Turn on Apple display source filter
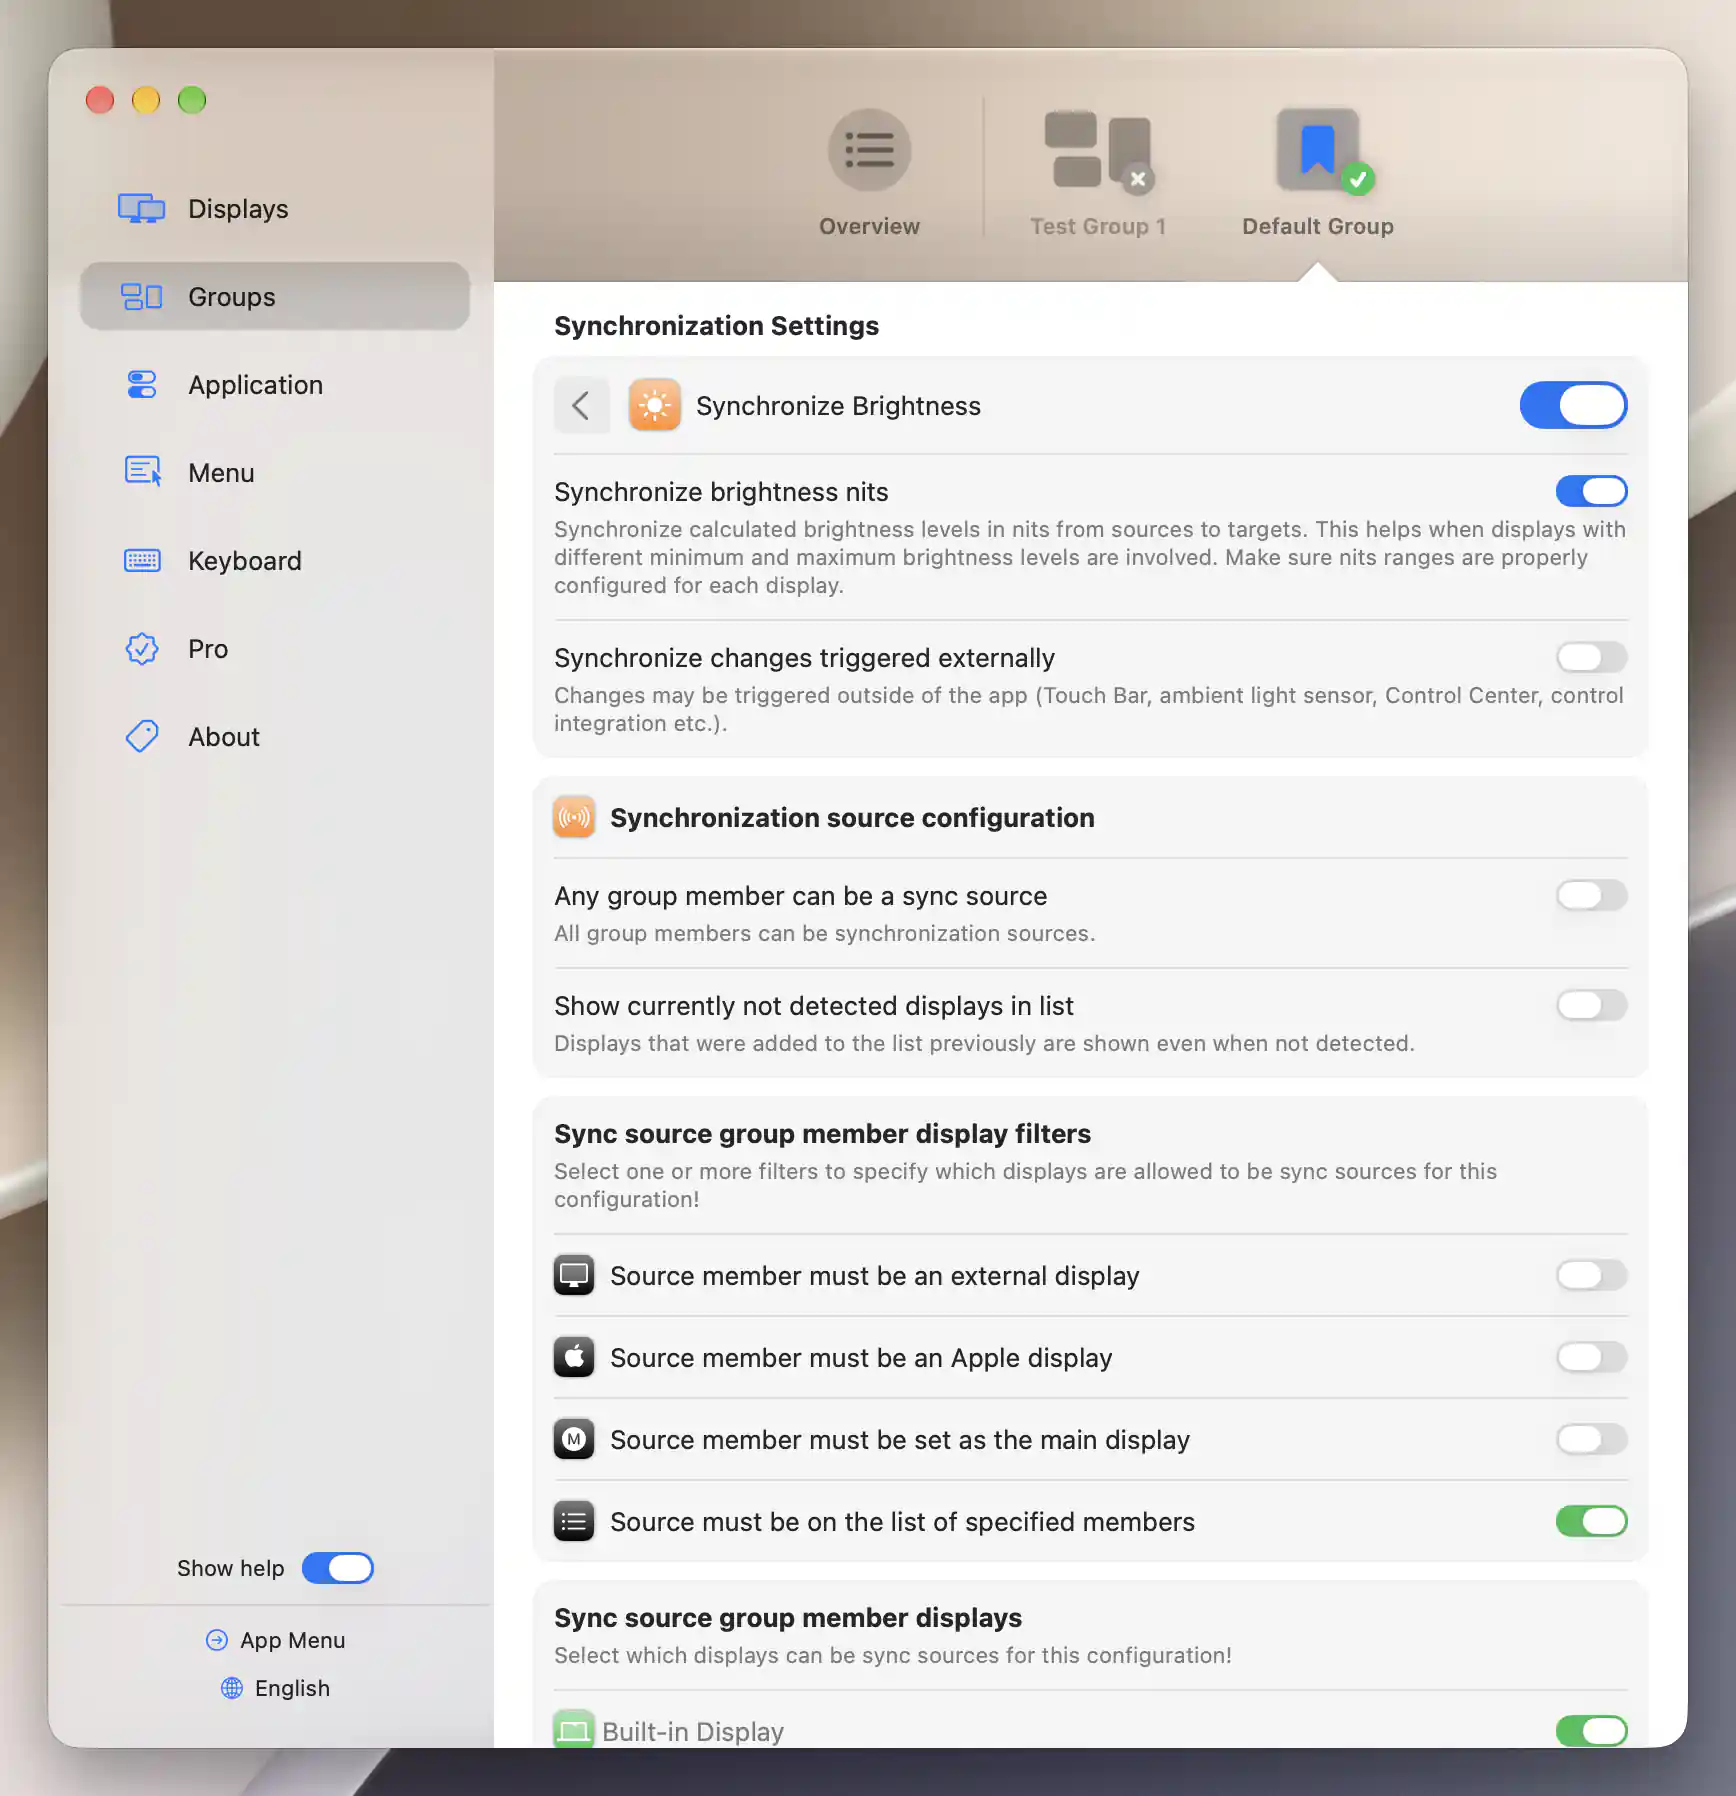The height and width of the screenshot is (1796, 1736). point(1591,1357)
